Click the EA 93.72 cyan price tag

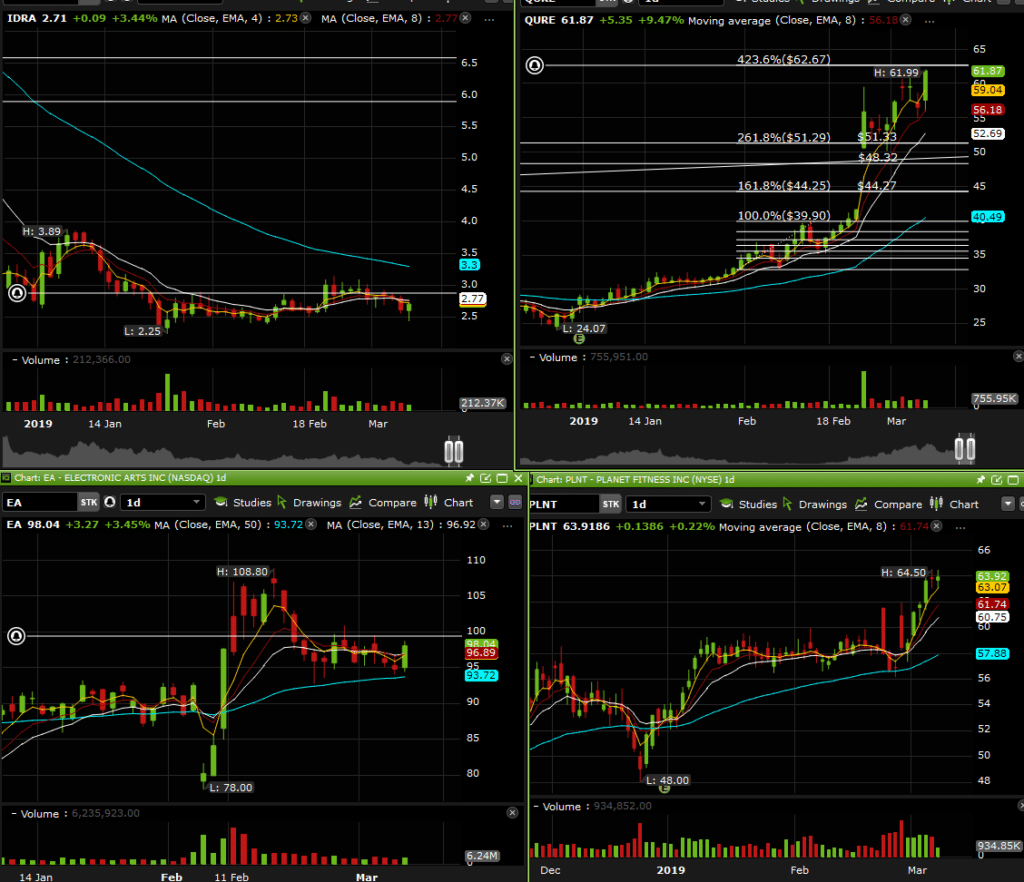[x=481, y=675]
